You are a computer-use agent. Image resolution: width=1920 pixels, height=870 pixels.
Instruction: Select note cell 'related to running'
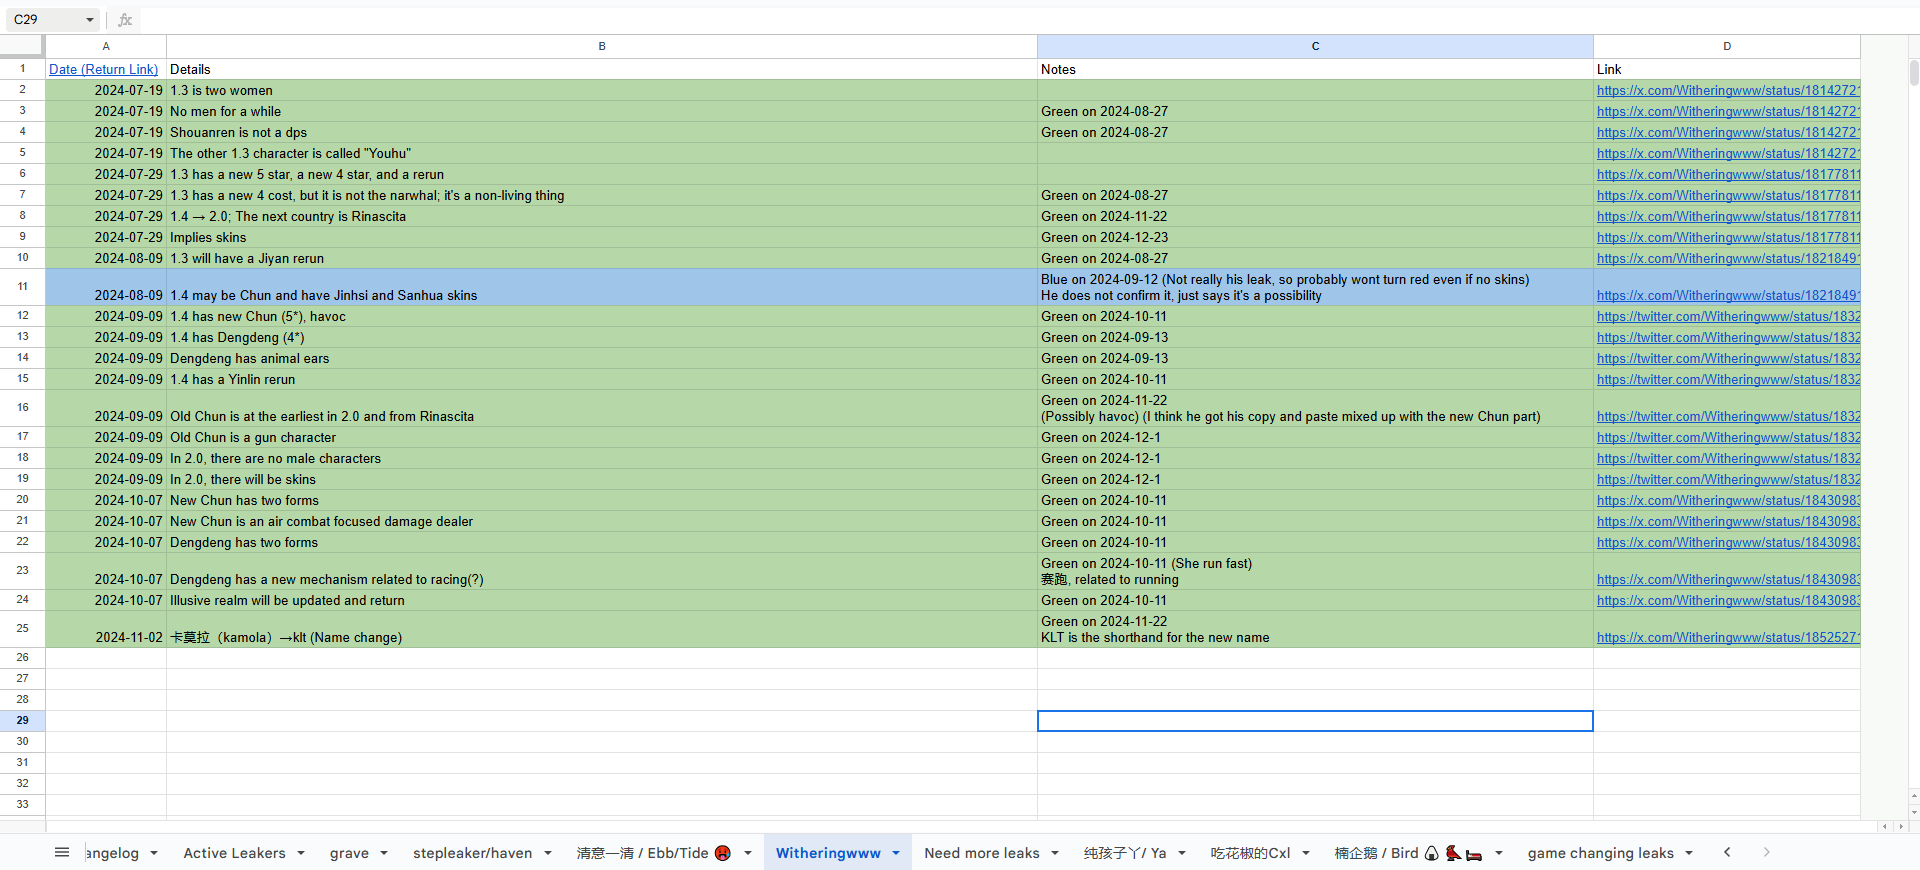(1315, 571)
